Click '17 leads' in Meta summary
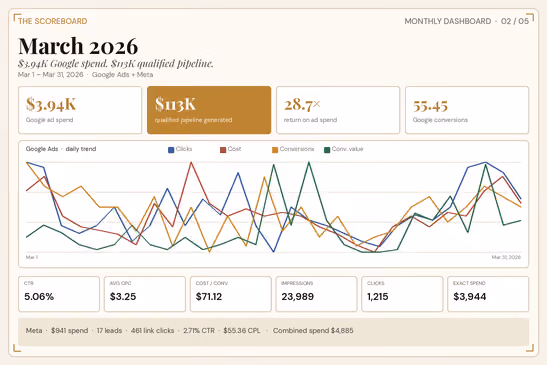This screenshot has width=547, height=365. pos(109,330)
